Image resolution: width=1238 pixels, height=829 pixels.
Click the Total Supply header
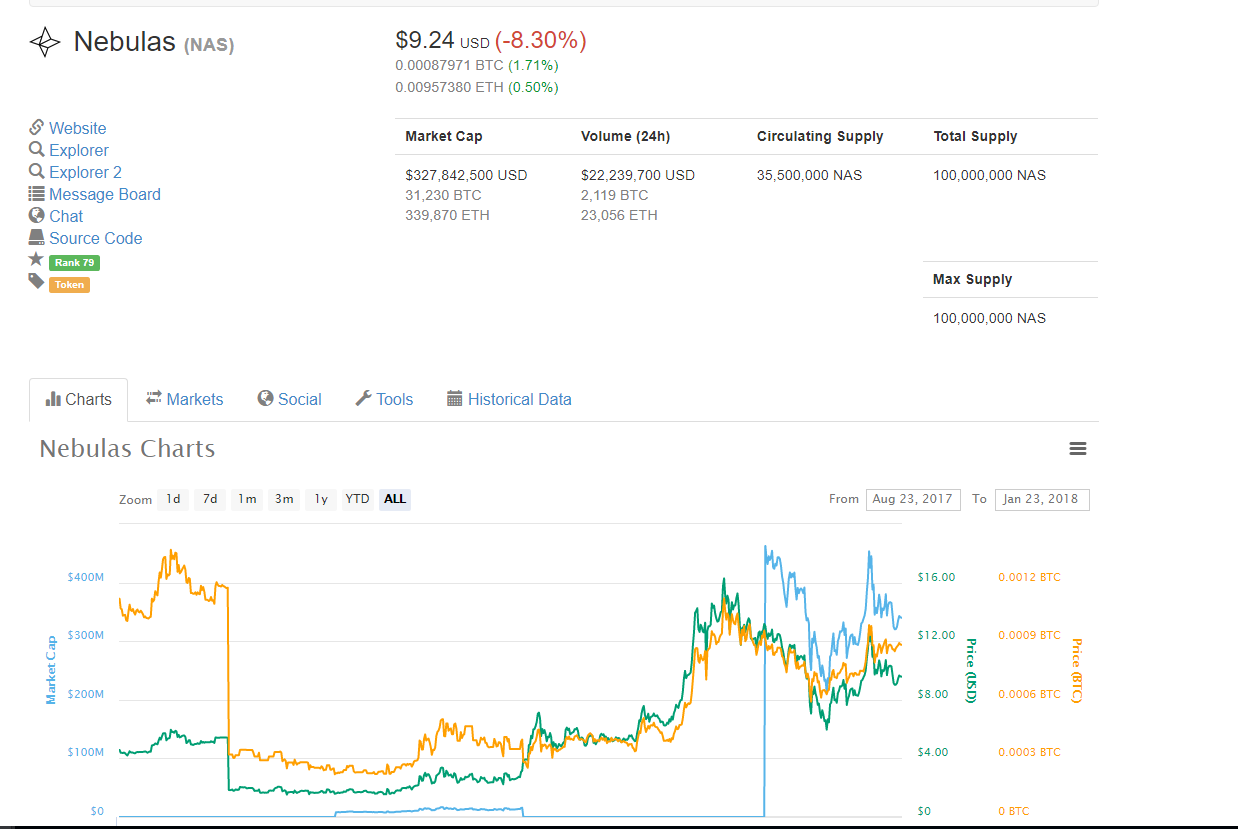(975, 136)
